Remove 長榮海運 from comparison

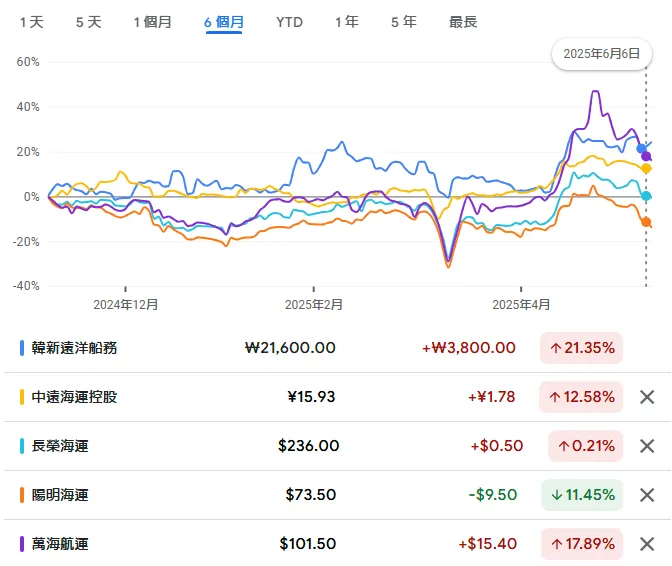(647, 446)
